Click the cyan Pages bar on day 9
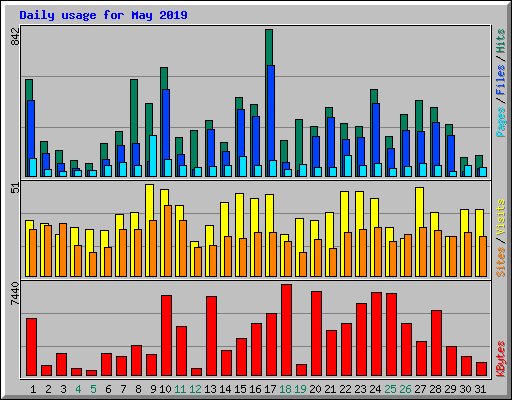The height and width of the screenshot is (400, 512). point(153,156)
